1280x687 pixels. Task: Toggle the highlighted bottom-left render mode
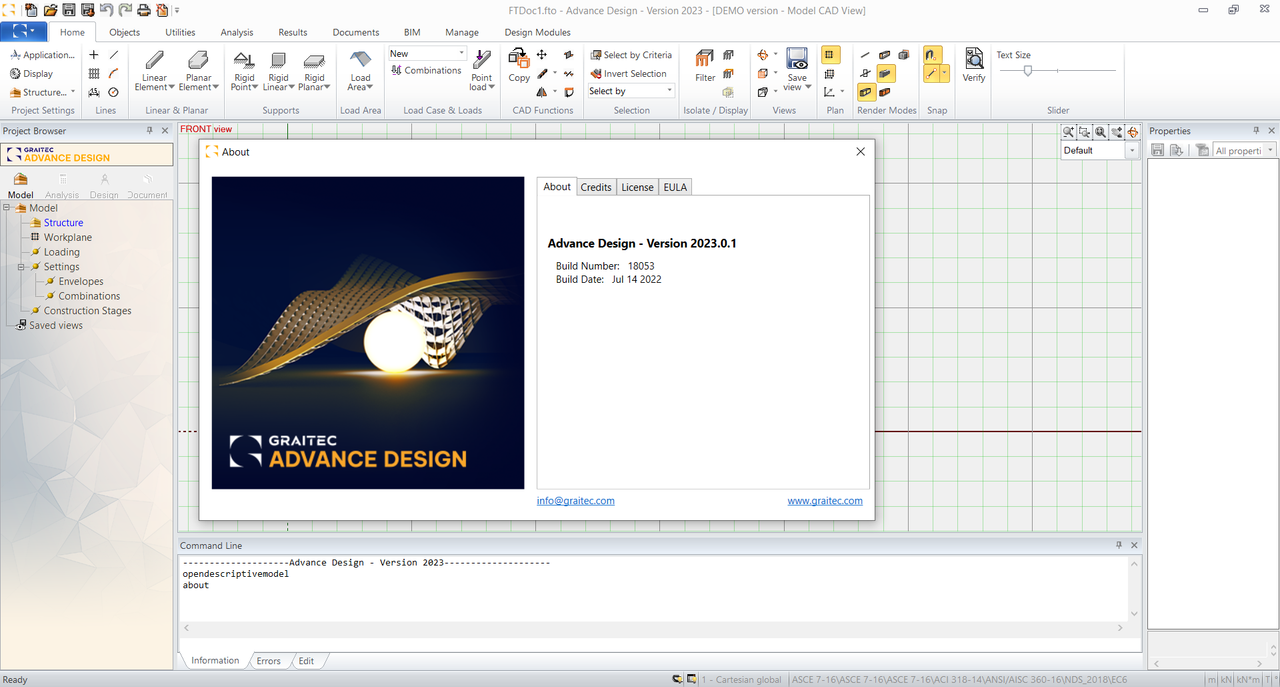pos(866,92)
